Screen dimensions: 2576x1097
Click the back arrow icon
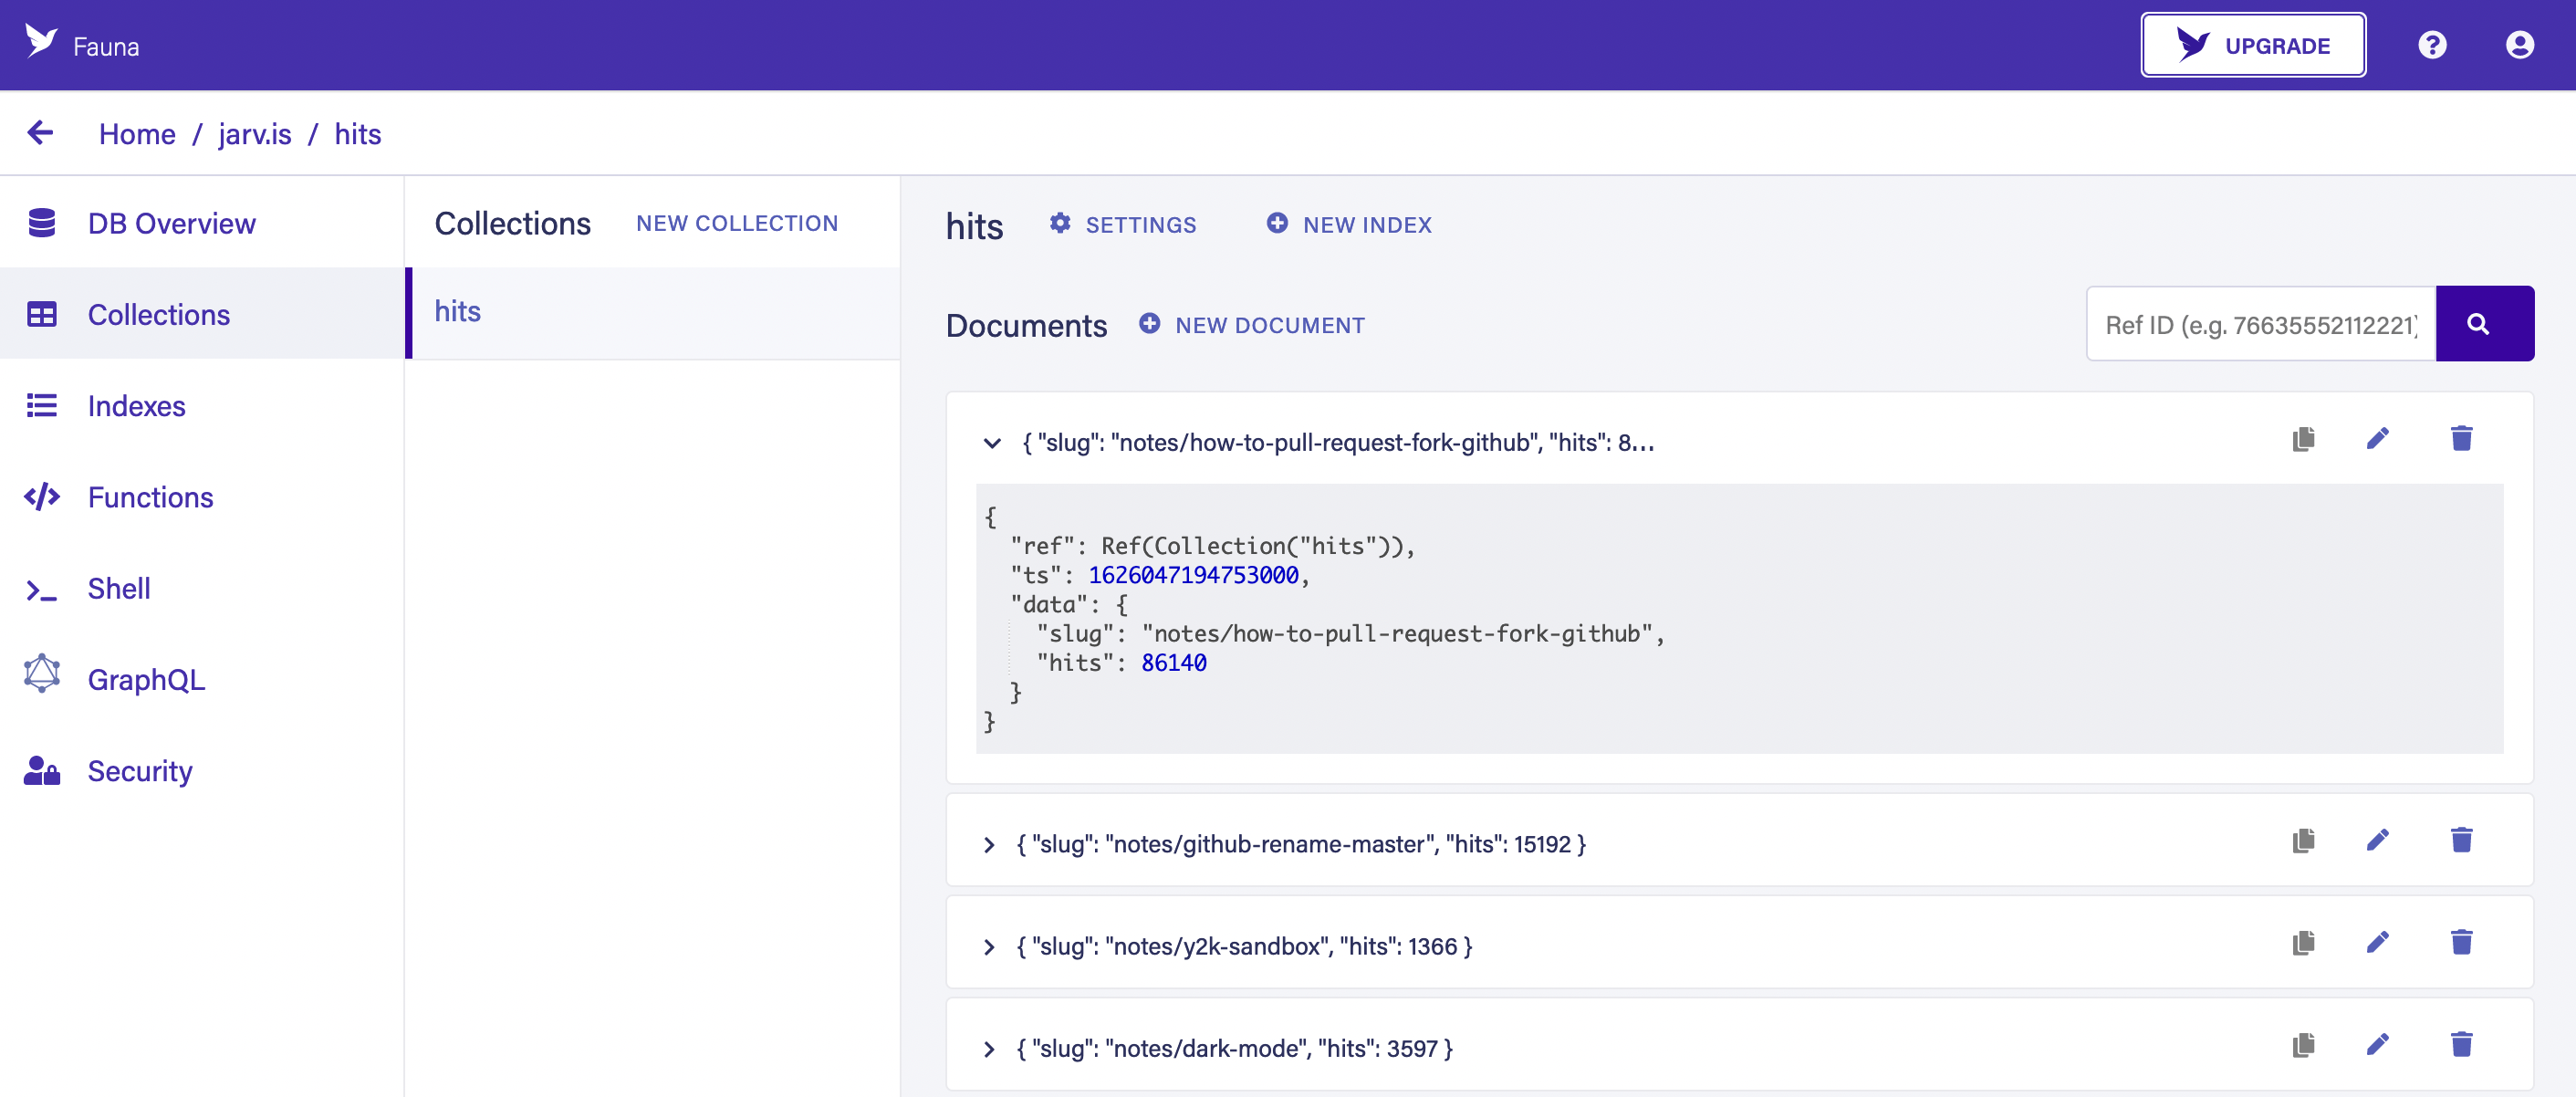point(41,132)
